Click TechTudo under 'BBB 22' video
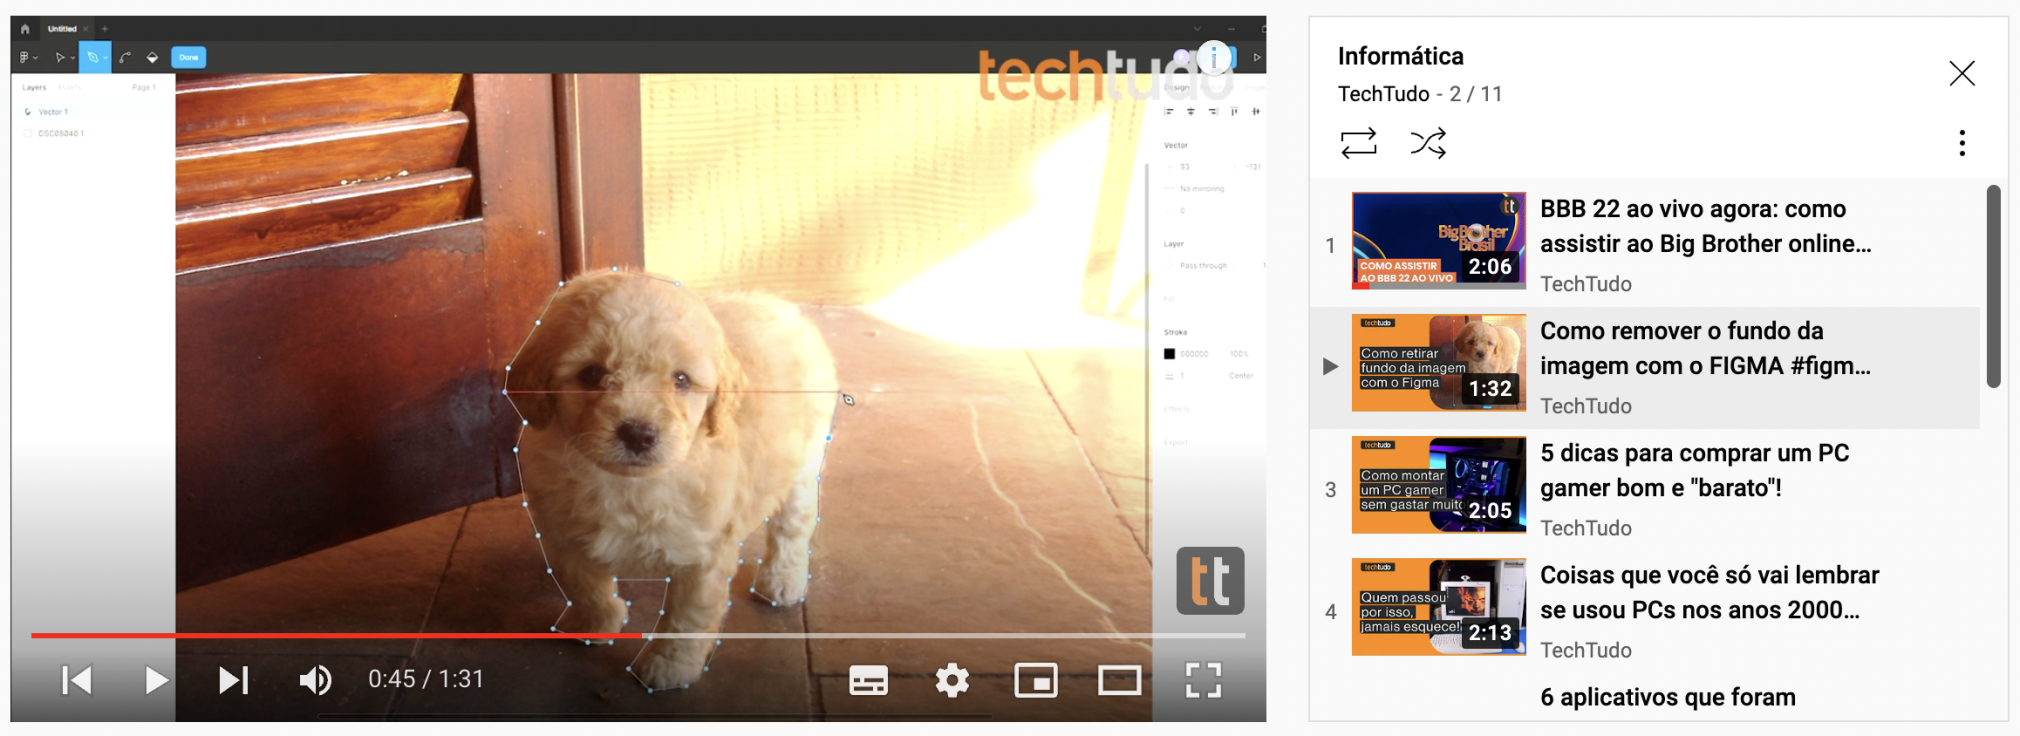The image size is (2020, 736). coord(1585,284)
